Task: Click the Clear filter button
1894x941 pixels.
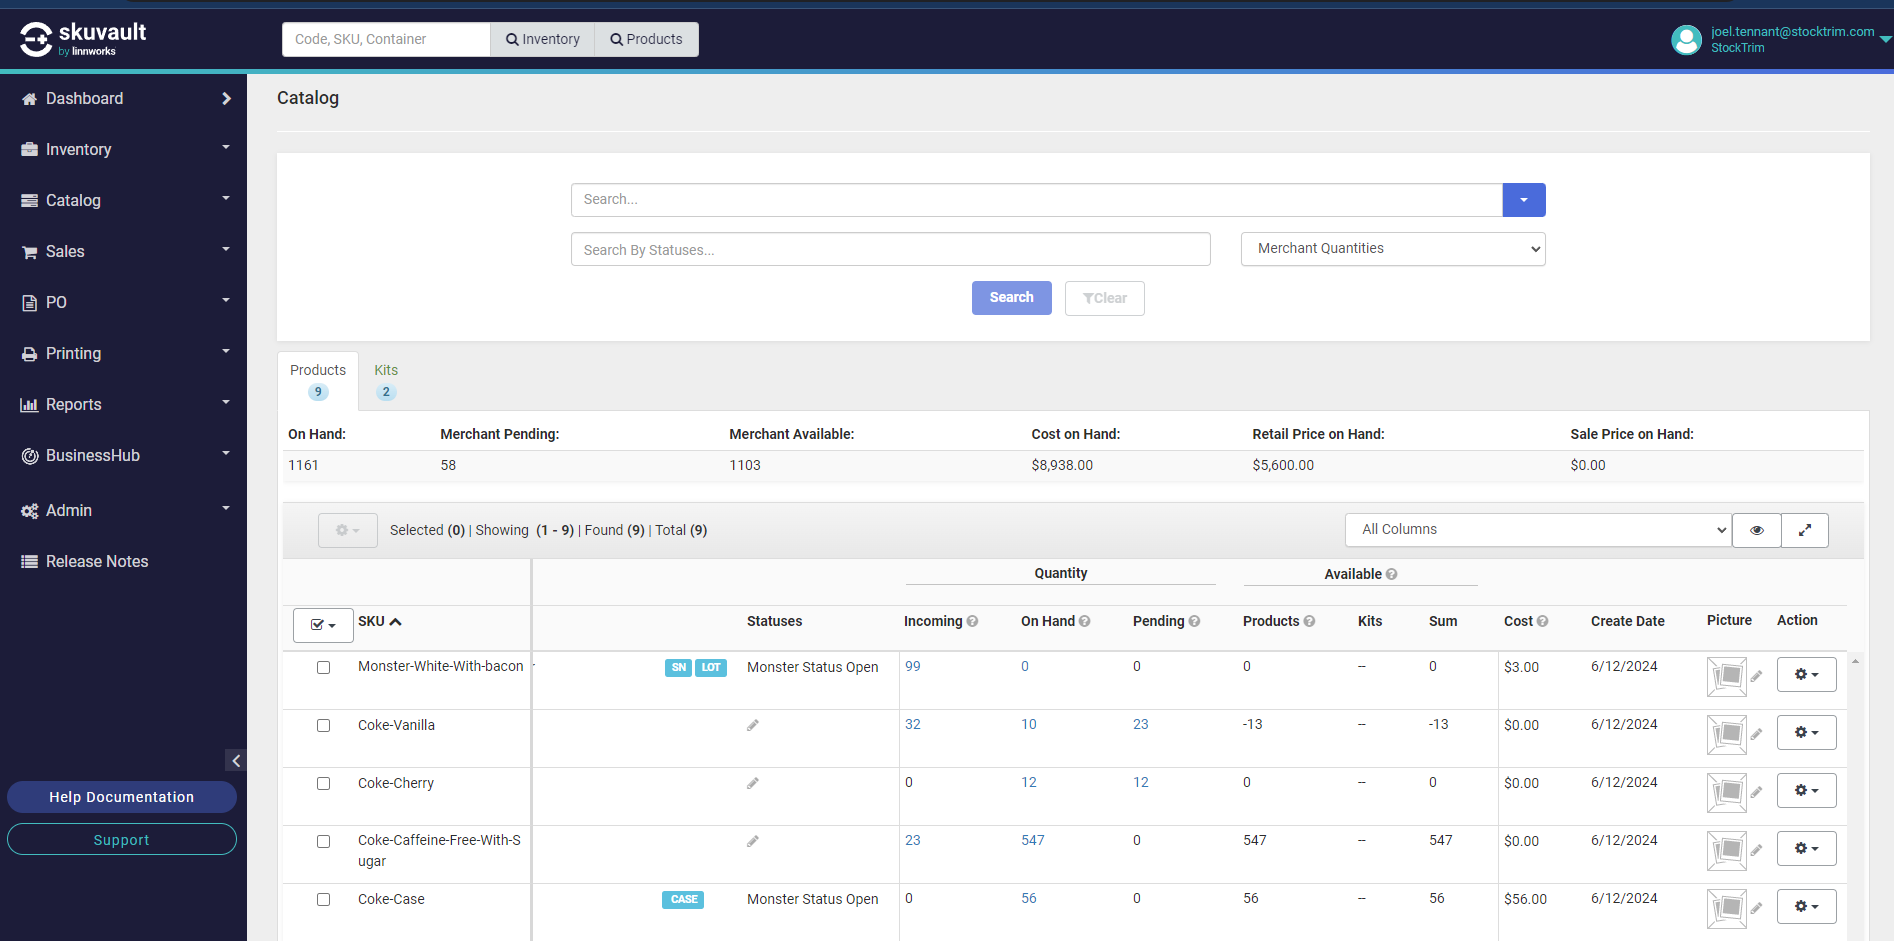Action: (1104, 298)
